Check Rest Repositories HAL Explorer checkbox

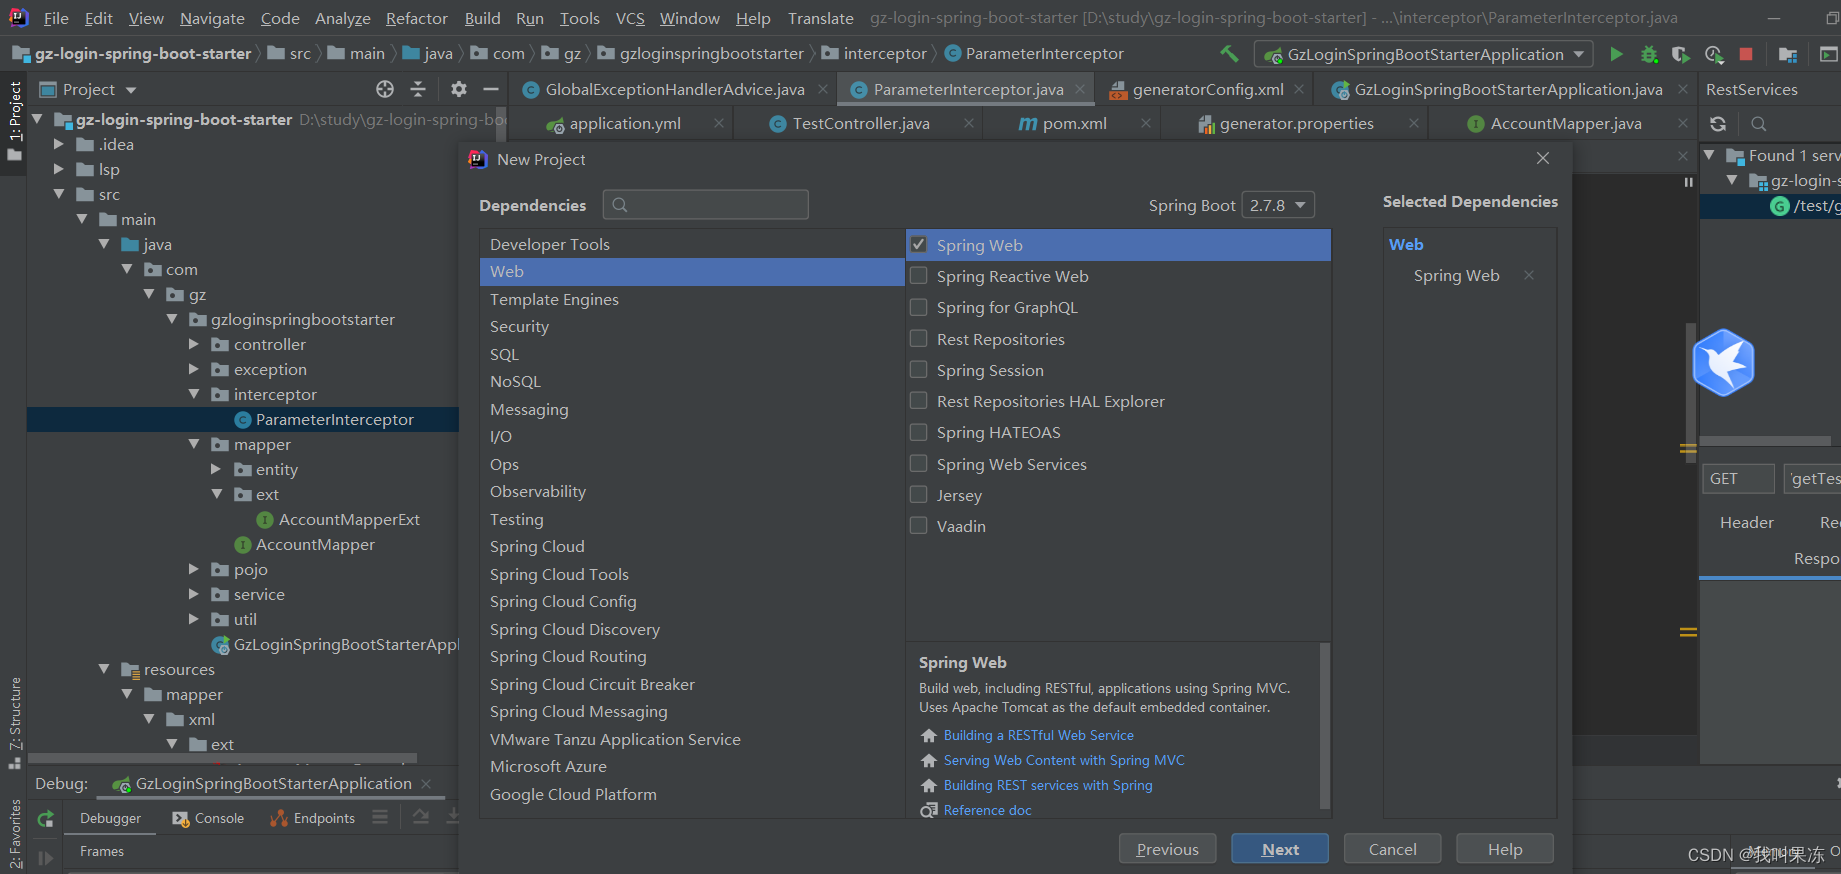pos(919,400)
